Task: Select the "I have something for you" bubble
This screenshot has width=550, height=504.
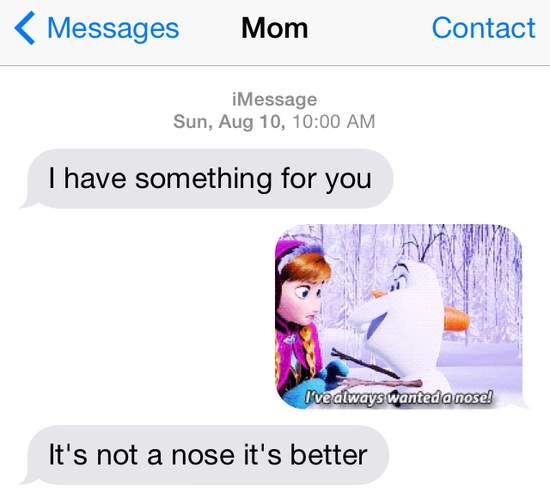Action: click(207, 179)
